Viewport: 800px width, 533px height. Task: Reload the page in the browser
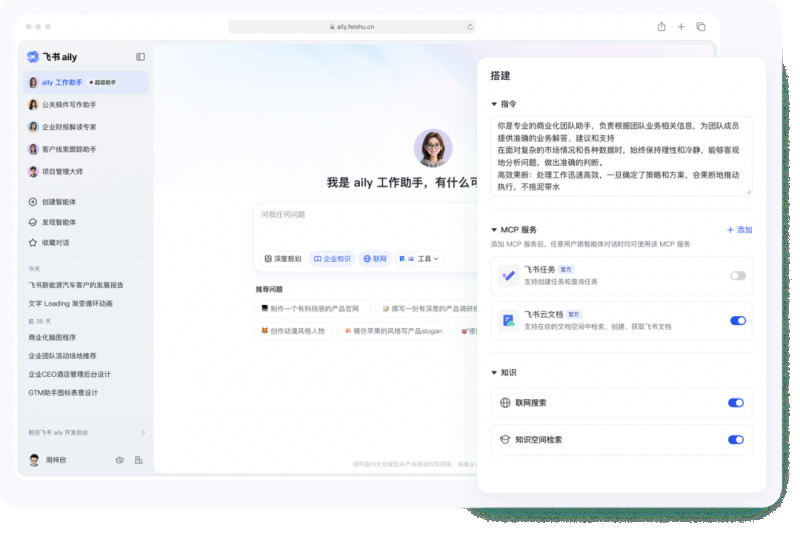click(470, 27)
